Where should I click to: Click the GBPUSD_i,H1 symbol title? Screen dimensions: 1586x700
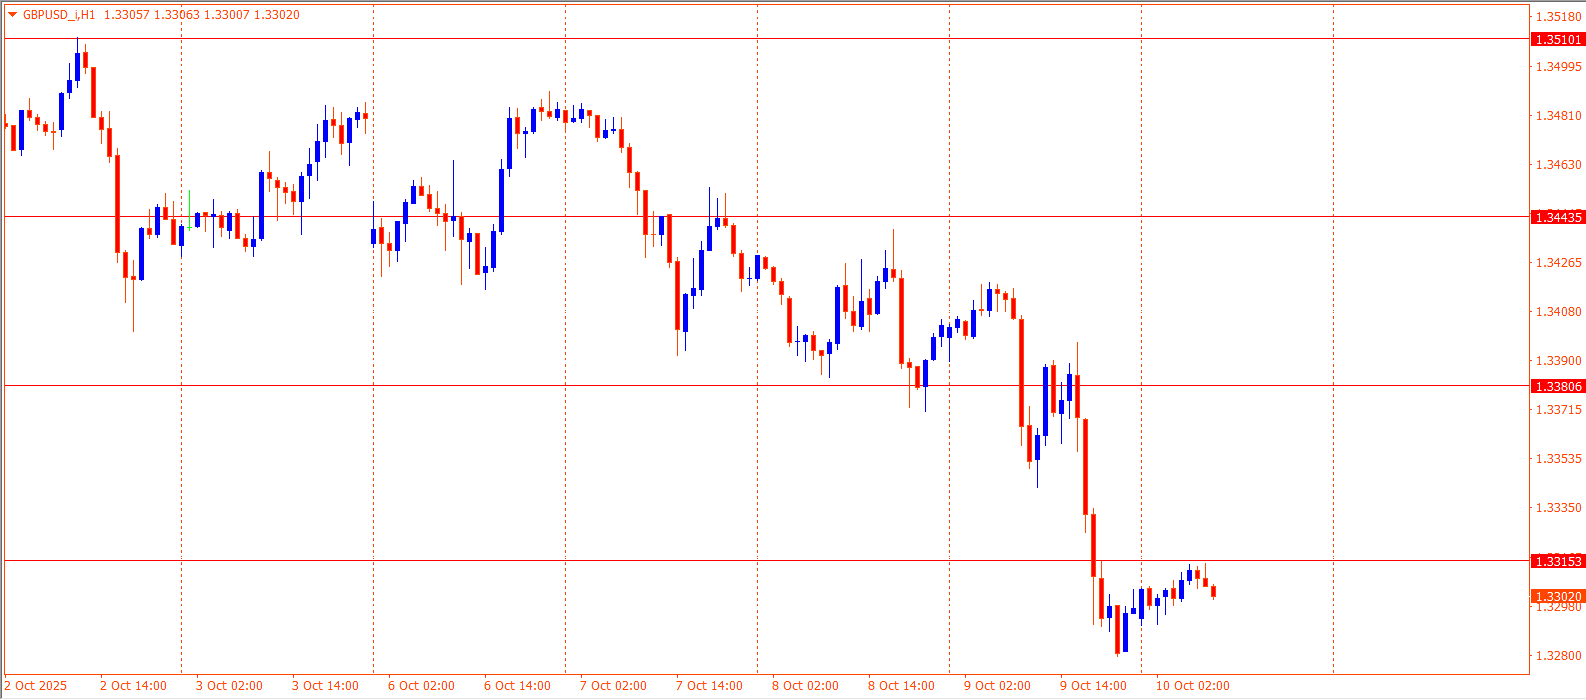coord(59,15)
